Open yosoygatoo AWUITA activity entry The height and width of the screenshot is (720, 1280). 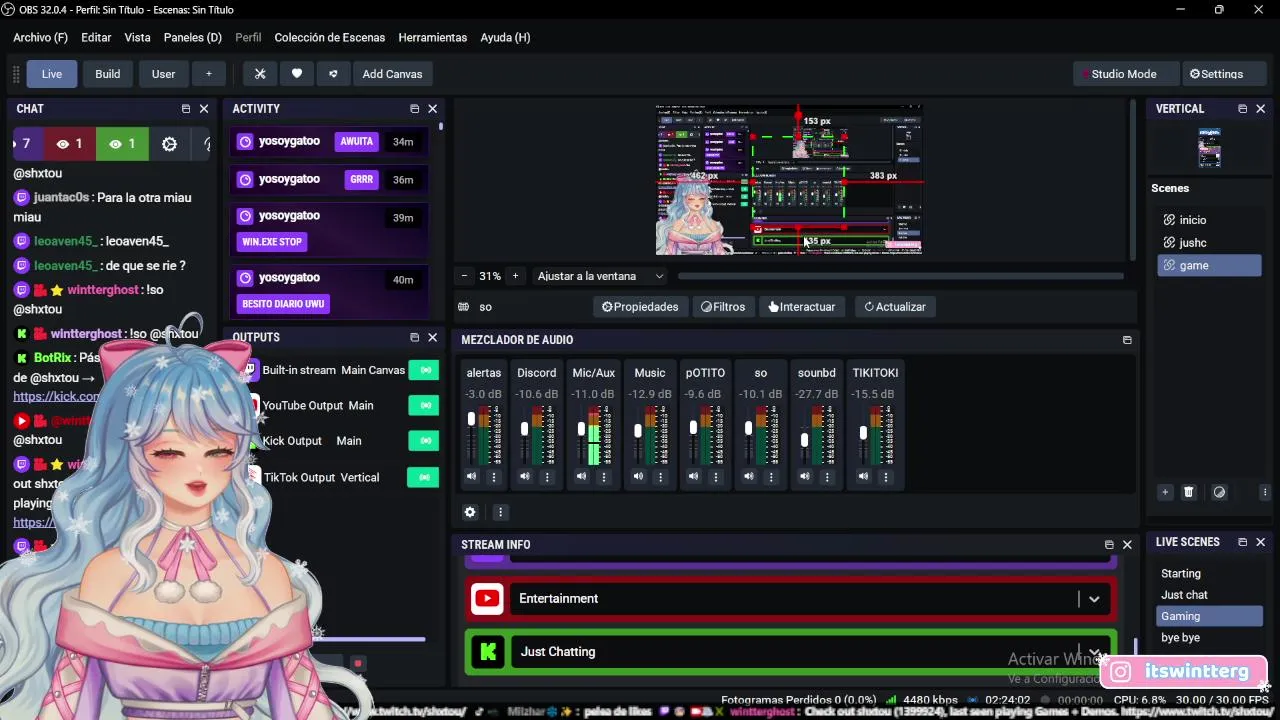pos(329,142)
